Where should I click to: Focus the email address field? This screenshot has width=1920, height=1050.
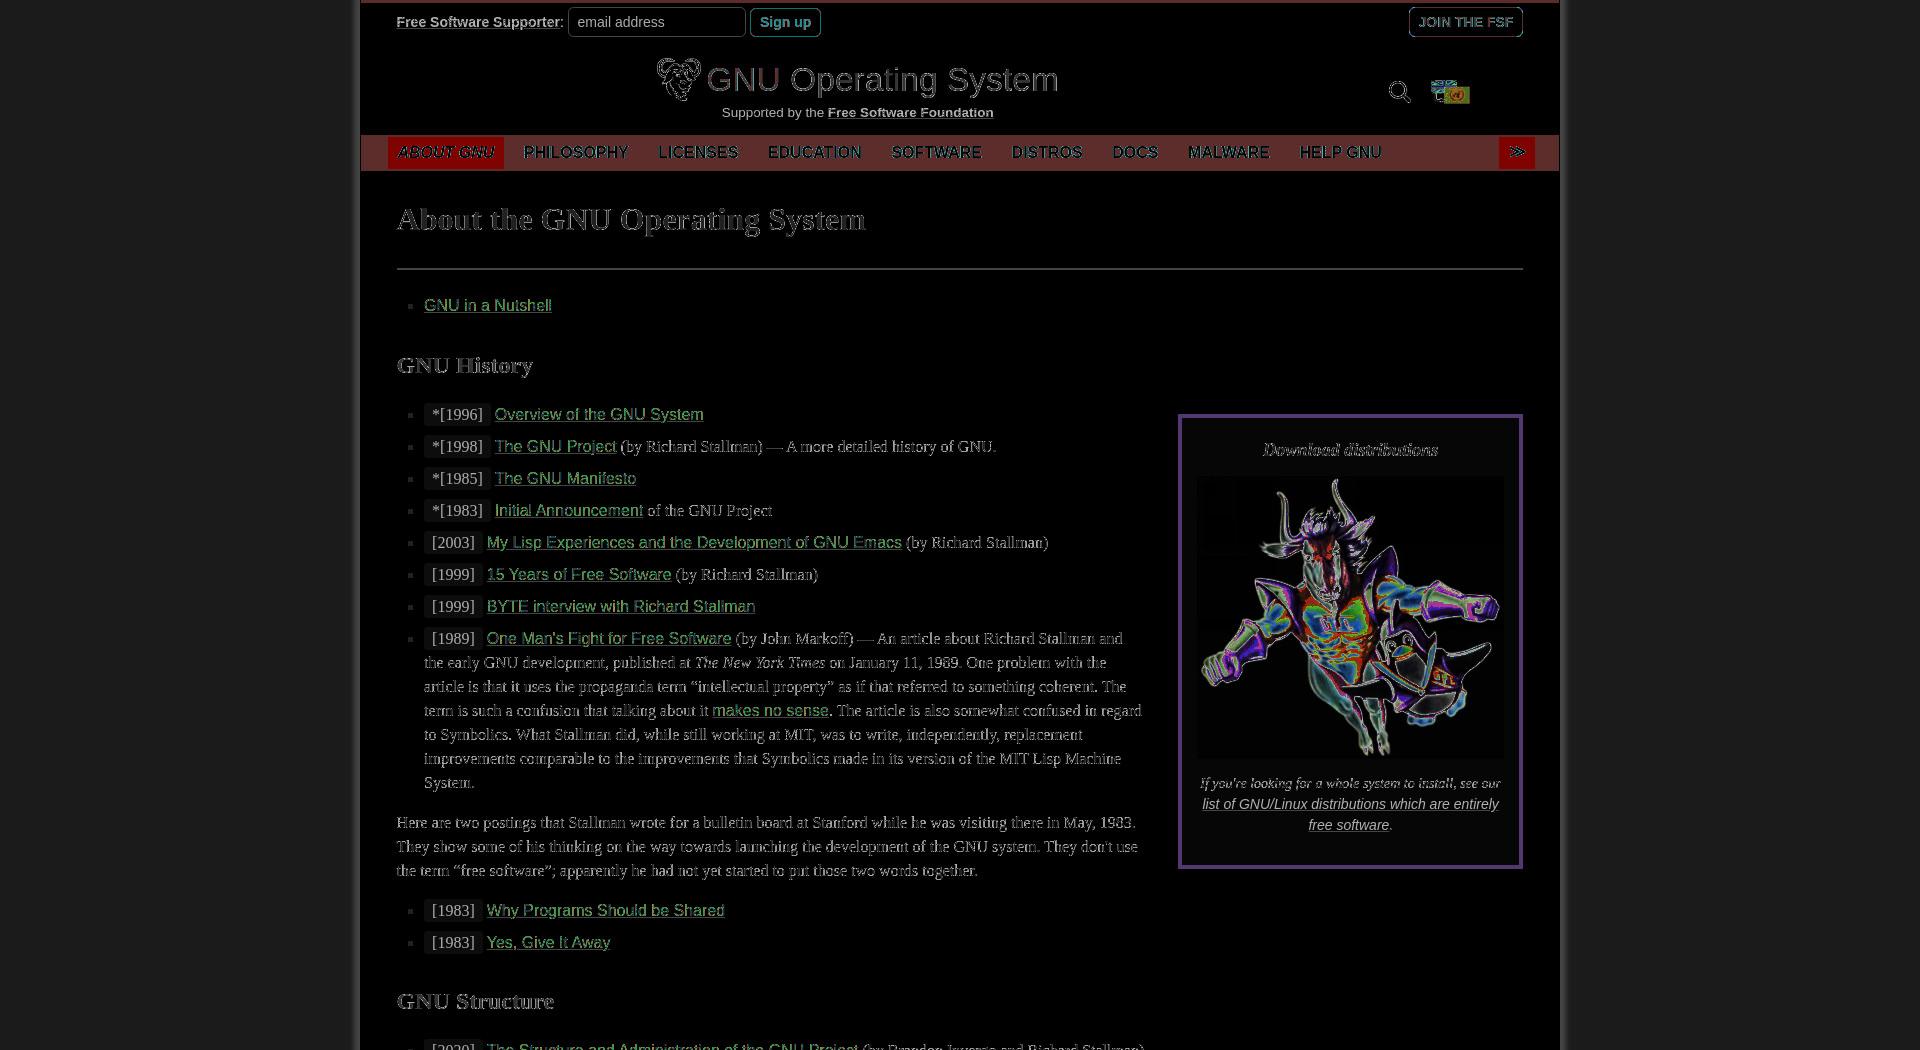[x=657, y=22]
